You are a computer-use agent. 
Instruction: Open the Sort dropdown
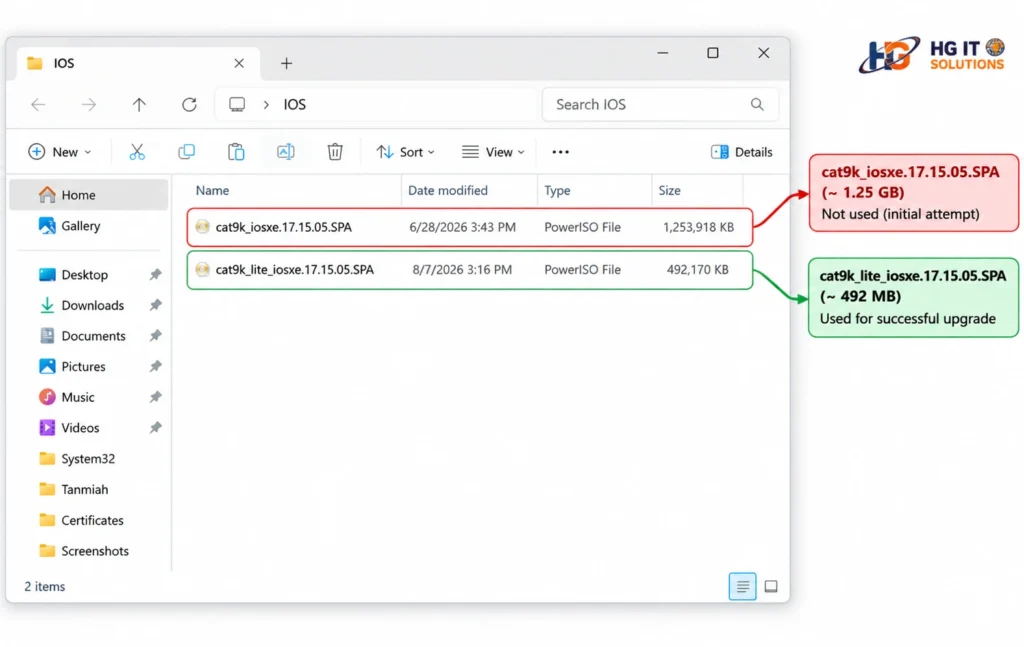(x=406, y=152)
